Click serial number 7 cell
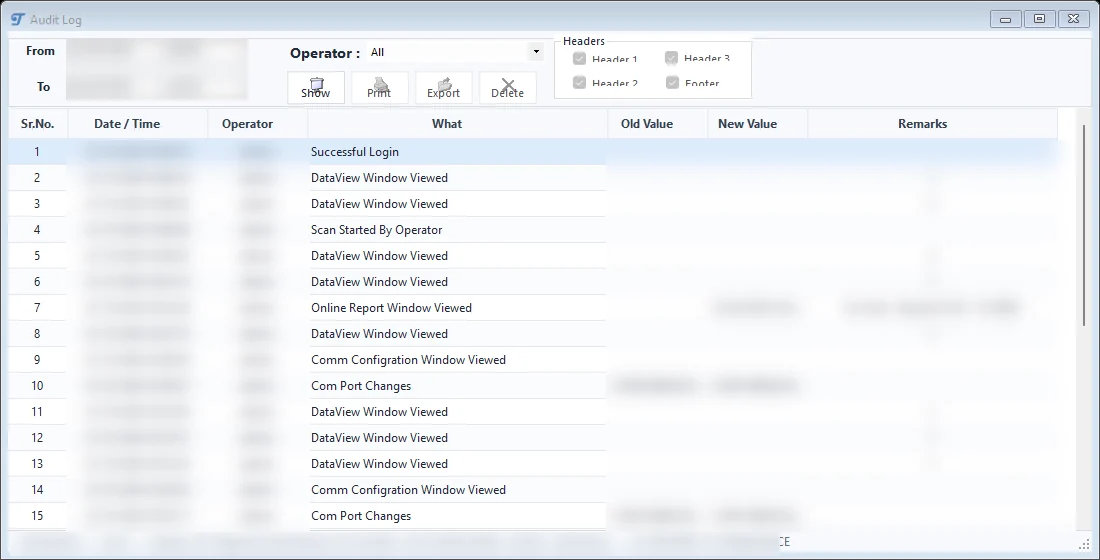This screenshot has width=1100, height=560. tap(37, 307)
